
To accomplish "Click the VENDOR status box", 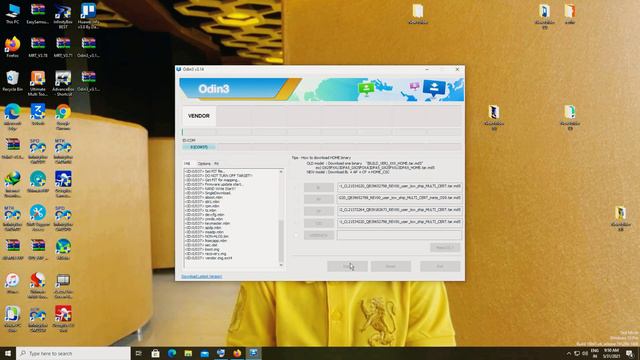I will coord(199,116).
